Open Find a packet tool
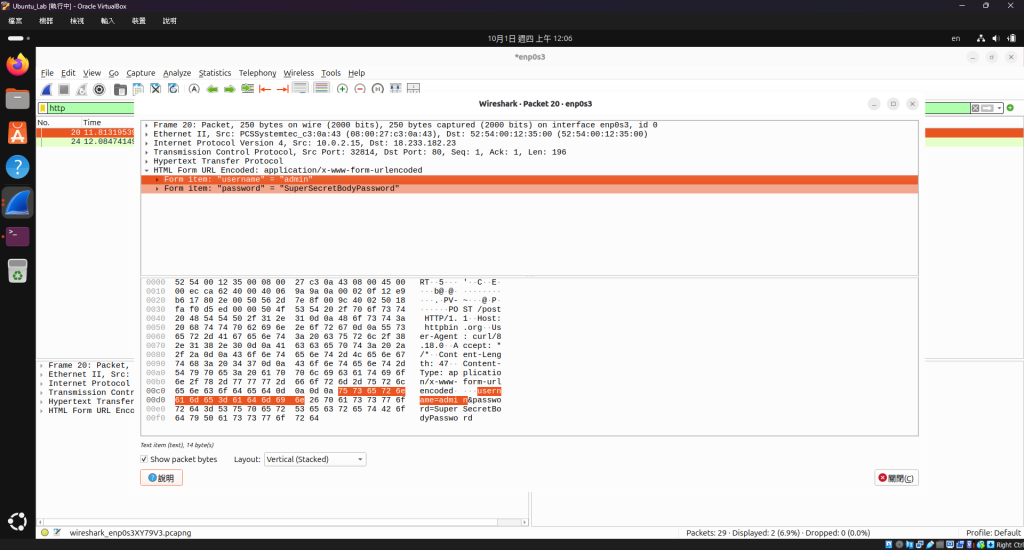The height and width of the screenshot is (550, 1024). (194, 89)
